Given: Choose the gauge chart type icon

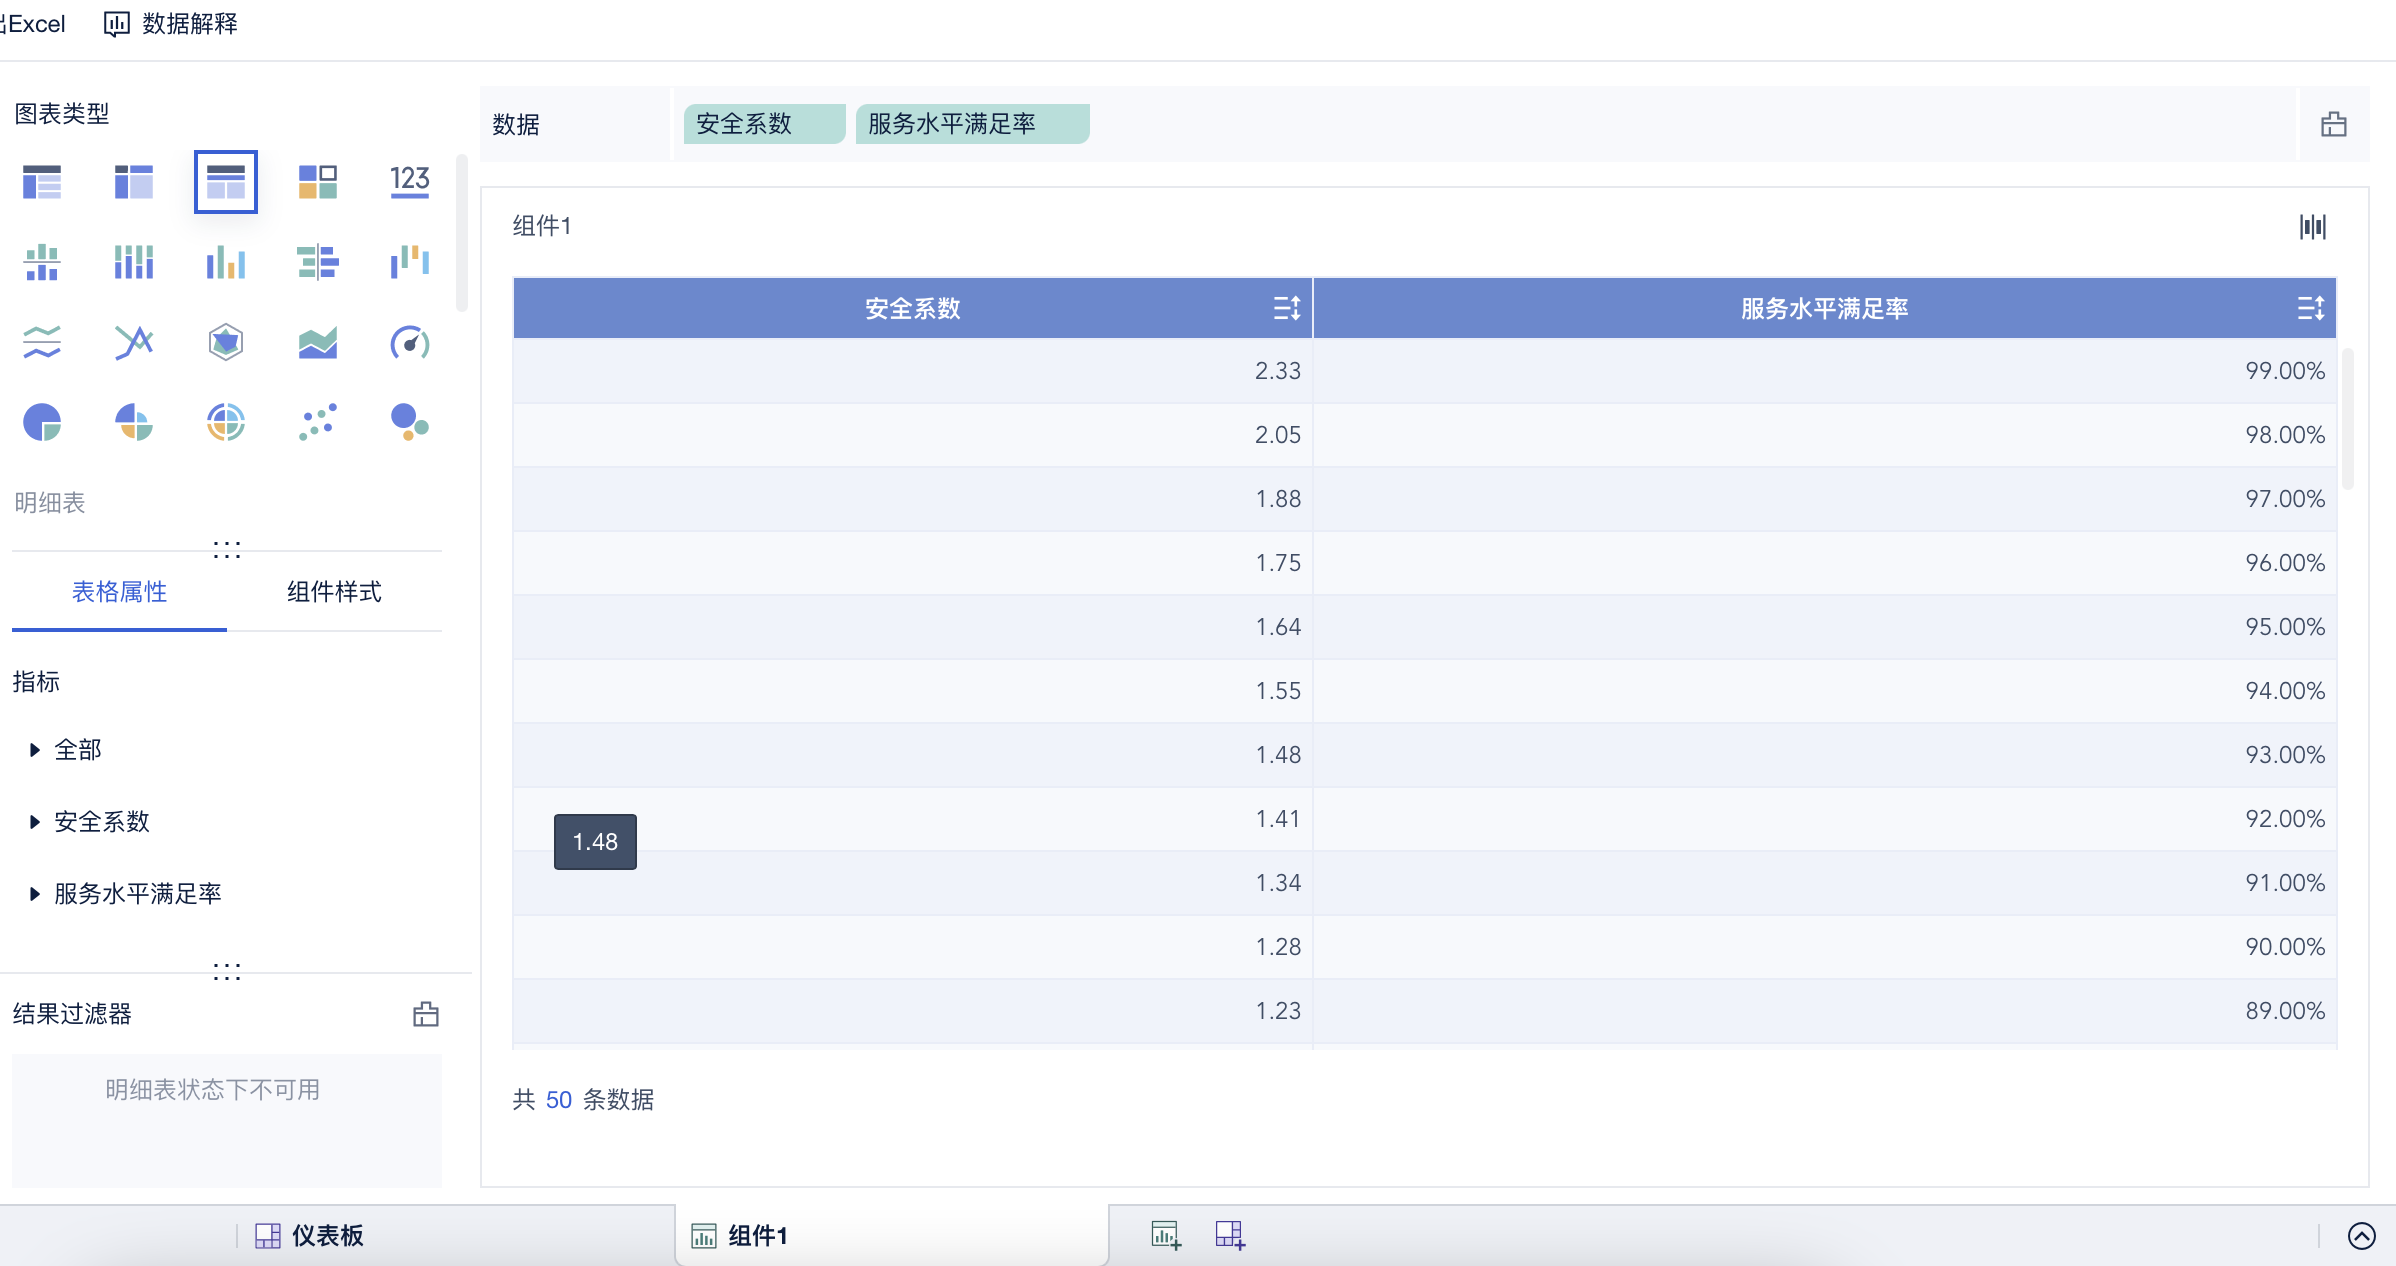Looking at the screenshot, I should (x=409, y=343).
